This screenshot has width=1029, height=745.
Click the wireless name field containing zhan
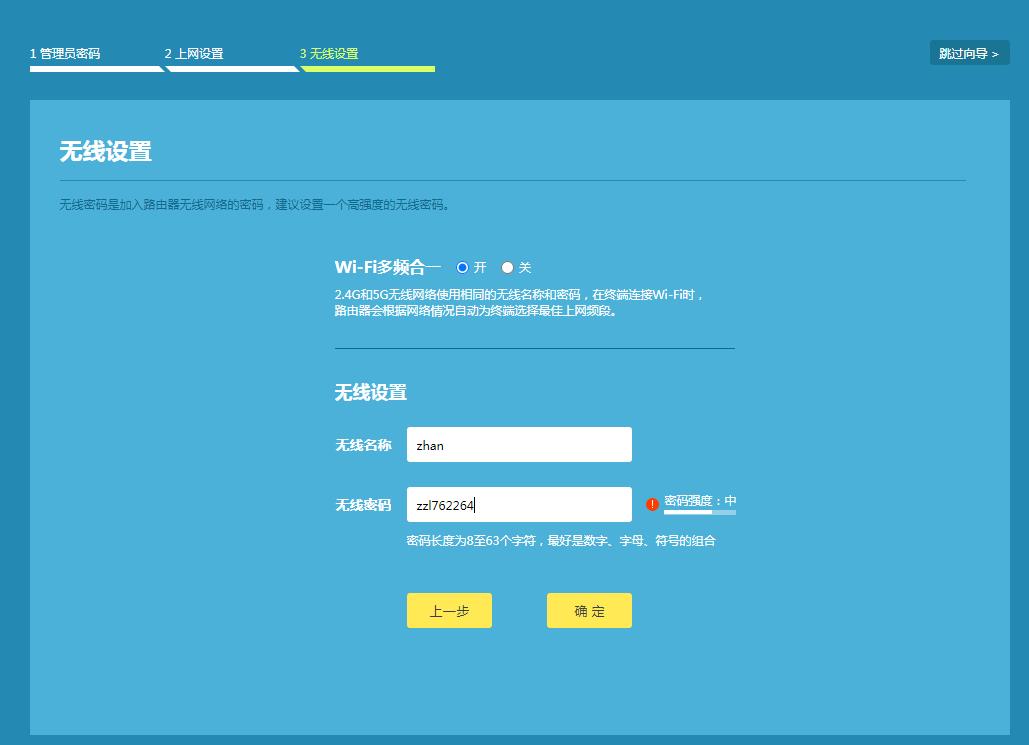[518, 444]
